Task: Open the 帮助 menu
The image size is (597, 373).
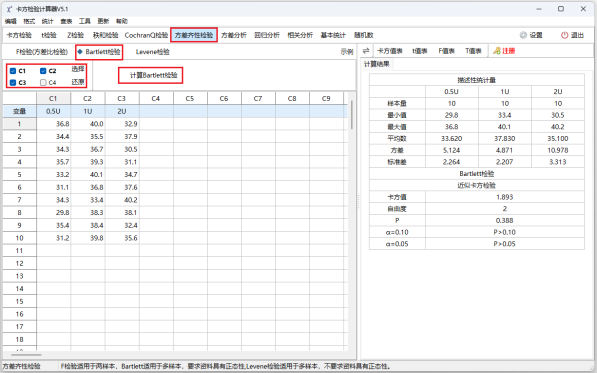Action: tap(122, 21)
